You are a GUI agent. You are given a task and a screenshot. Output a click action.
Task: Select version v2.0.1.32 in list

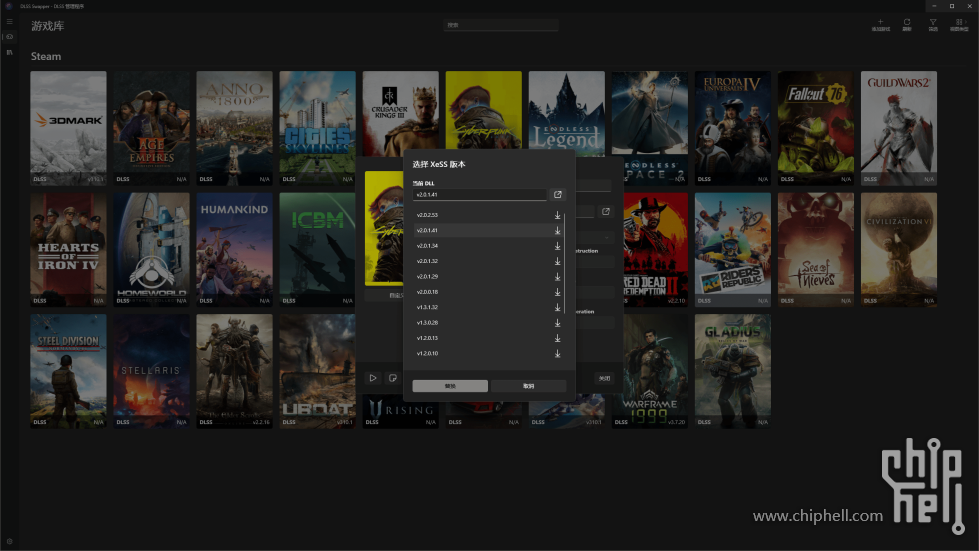[488, 261]
